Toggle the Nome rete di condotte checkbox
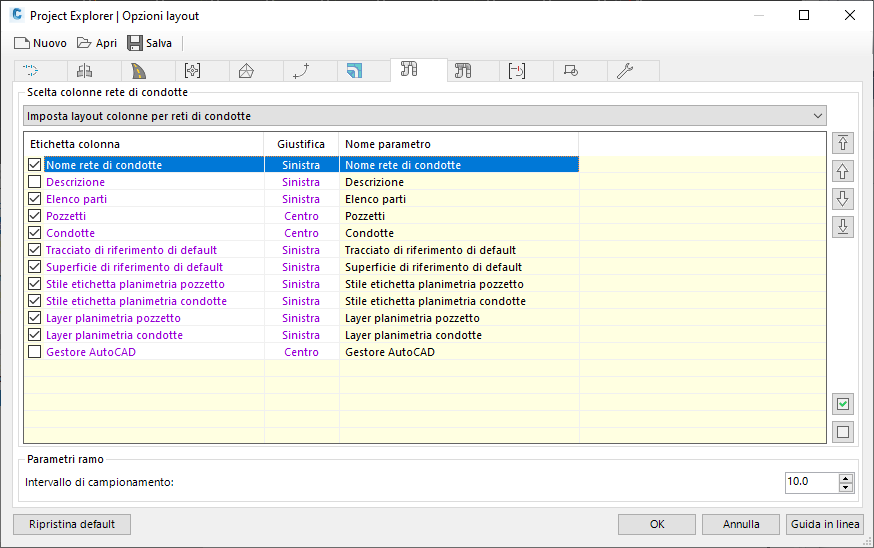 pos(35,164)
